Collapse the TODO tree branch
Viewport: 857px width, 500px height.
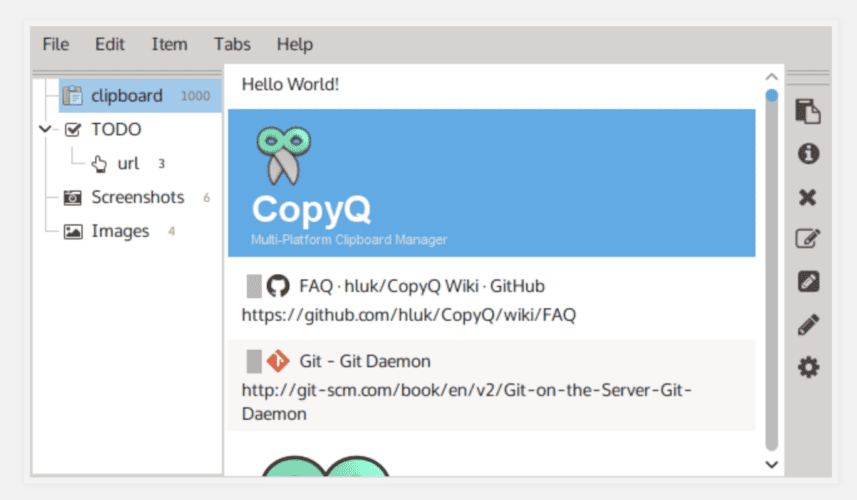click(x=45, y=130)
